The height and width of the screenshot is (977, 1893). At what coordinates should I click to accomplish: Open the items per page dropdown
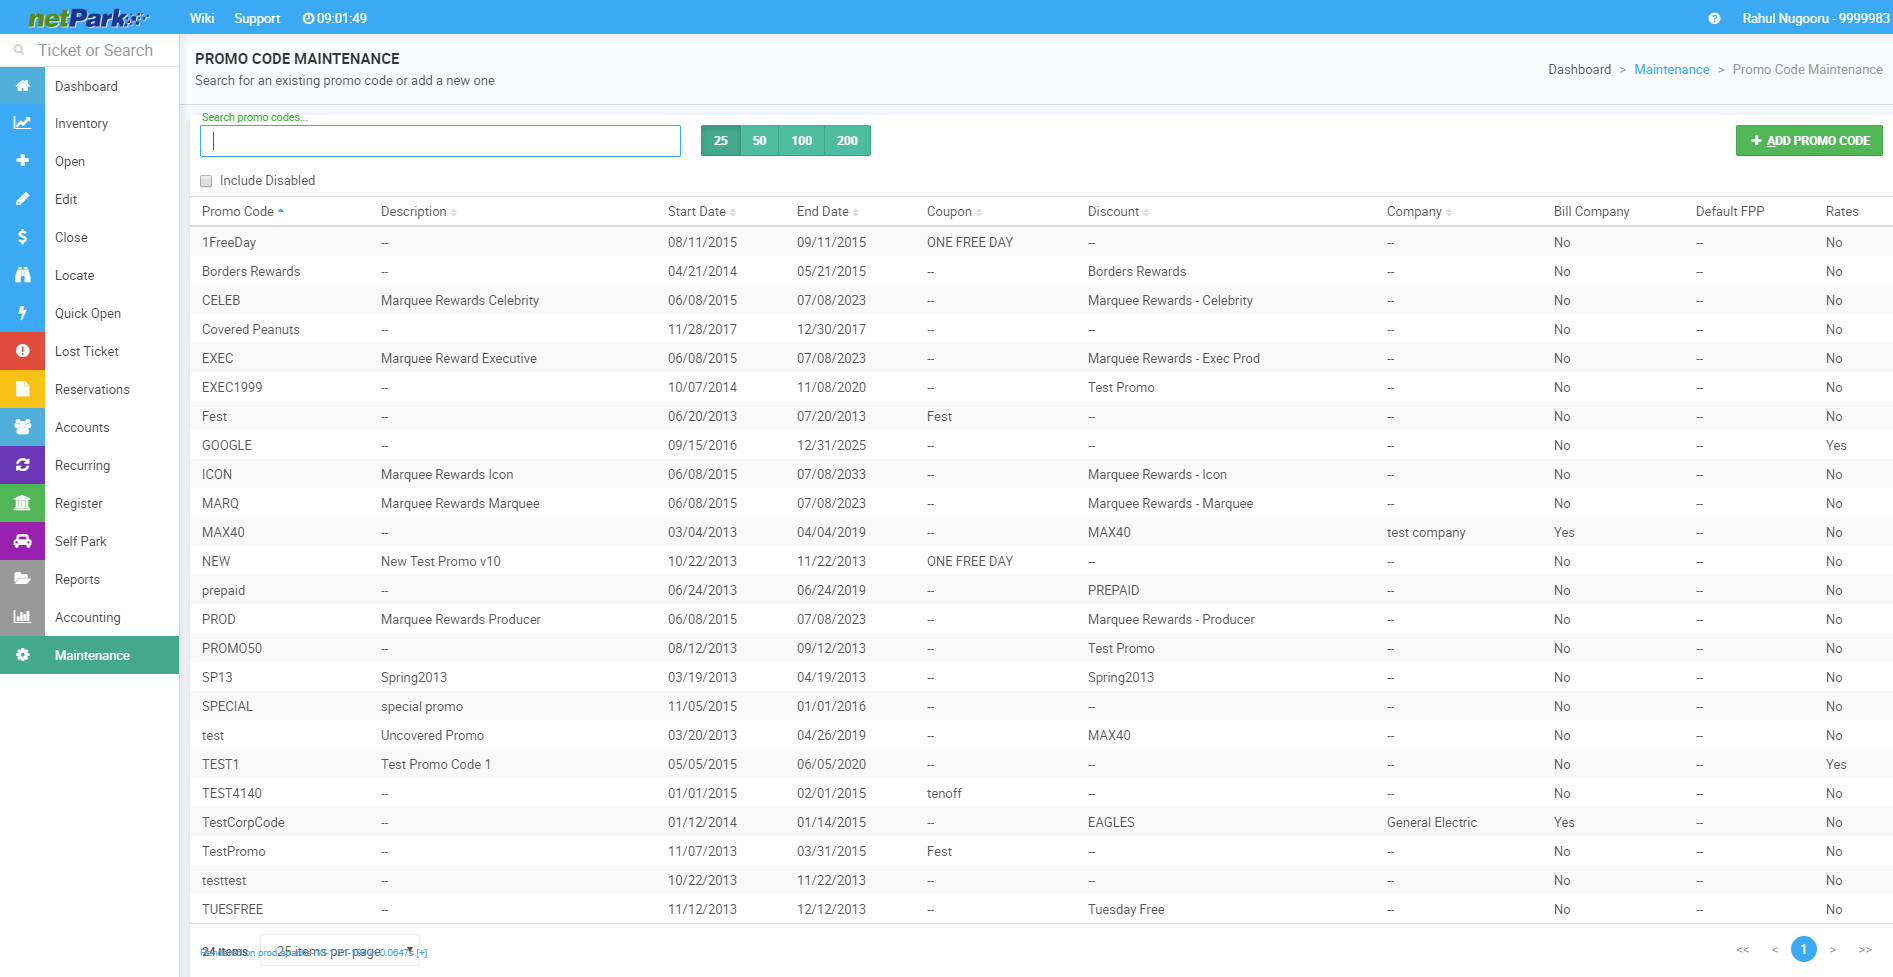[340, 951]
